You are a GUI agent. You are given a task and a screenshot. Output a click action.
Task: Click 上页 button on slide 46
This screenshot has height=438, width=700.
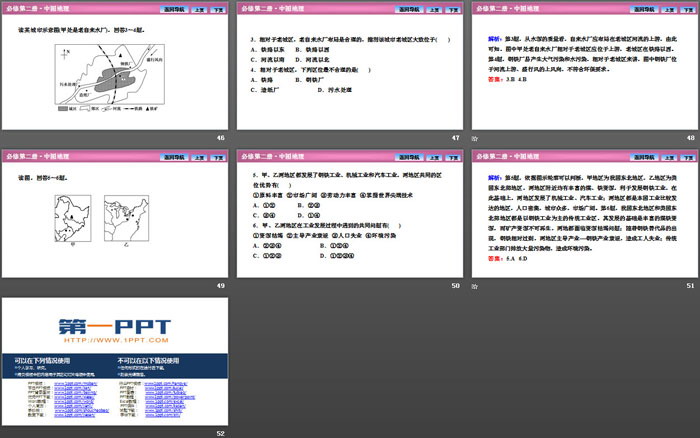199,10
